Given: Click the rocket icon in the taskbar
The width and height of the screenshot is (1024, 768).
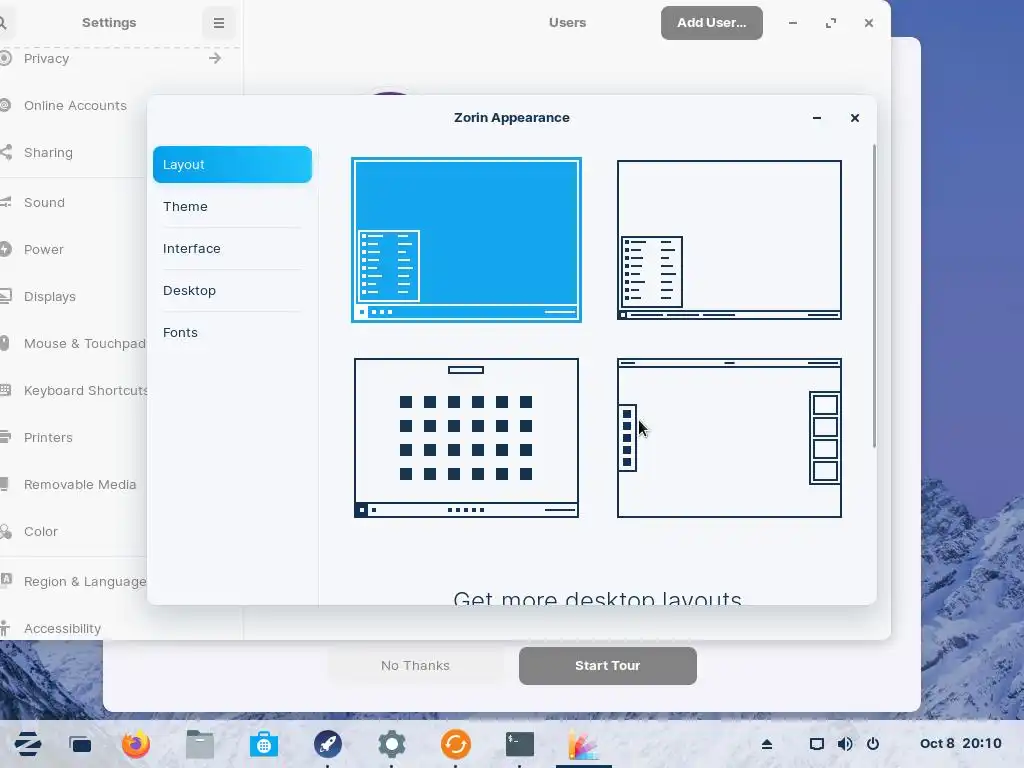Looking at the screenshot, I should coord(328,744).
